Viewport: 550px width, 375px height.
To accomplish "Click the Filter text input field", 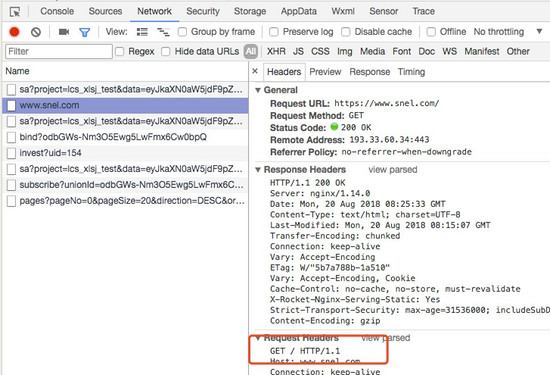I will 59,52.
